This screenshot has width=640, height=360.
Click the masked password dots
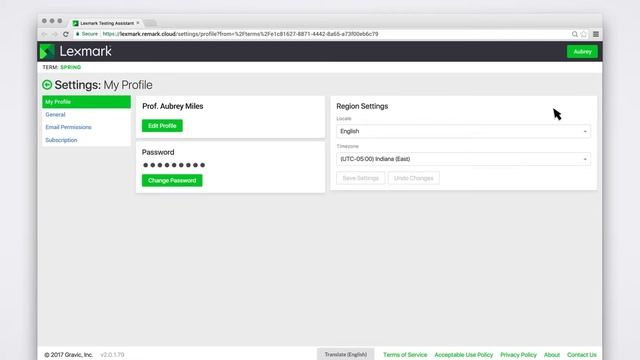tap(174, 165)
